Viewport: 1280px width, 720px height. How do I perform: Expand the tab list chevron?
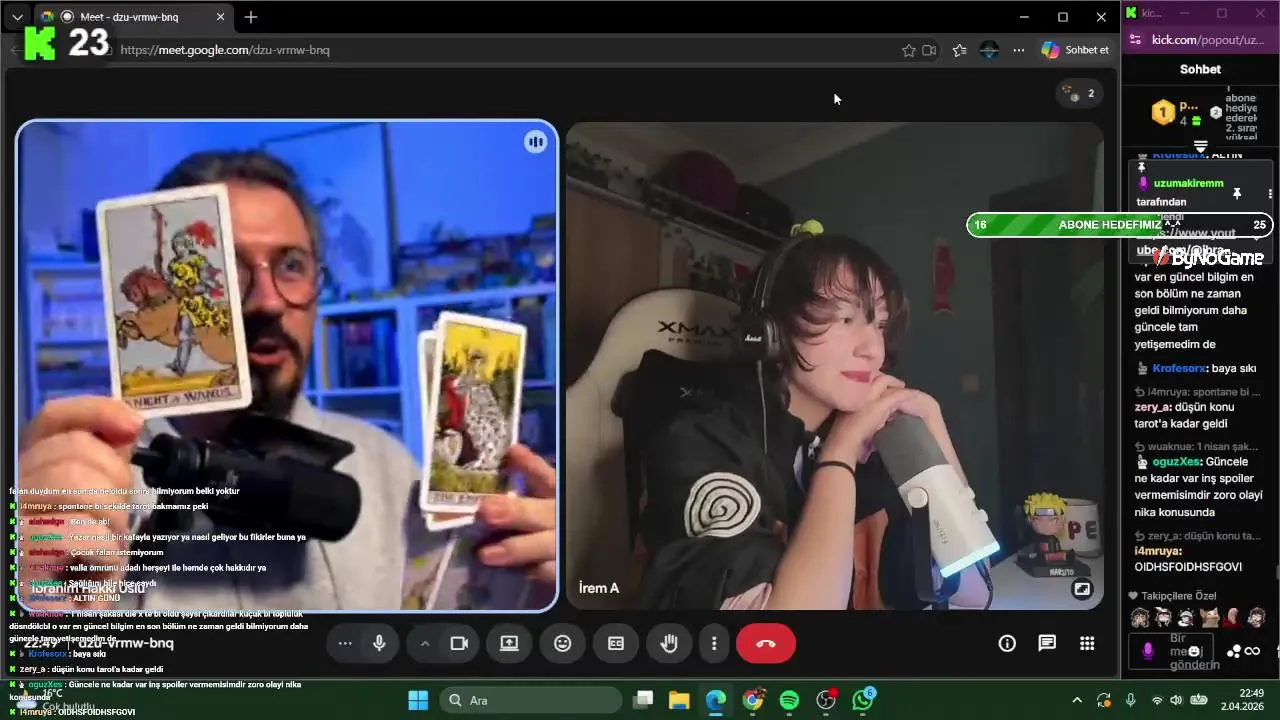coord(17,17)
